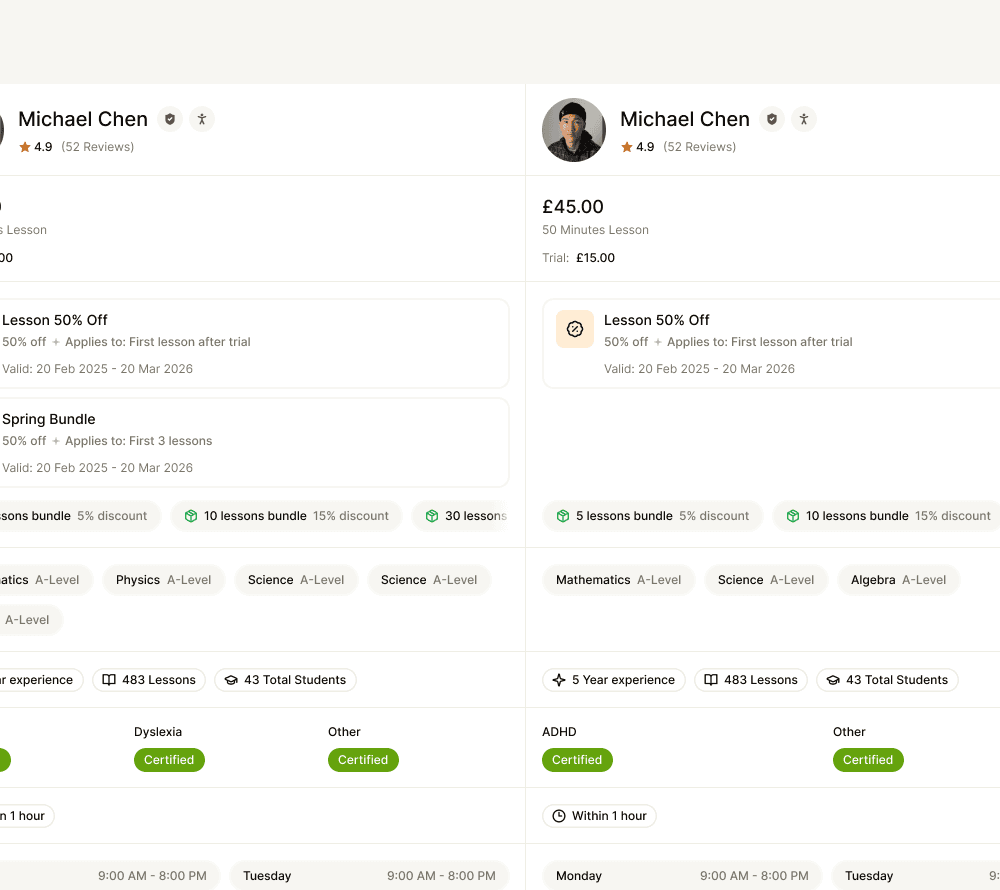Image resolution: width=1000 pixels, height=890 pixels.
Task: Click the Certified badge under Other in left card
Action: coord(363,760)
